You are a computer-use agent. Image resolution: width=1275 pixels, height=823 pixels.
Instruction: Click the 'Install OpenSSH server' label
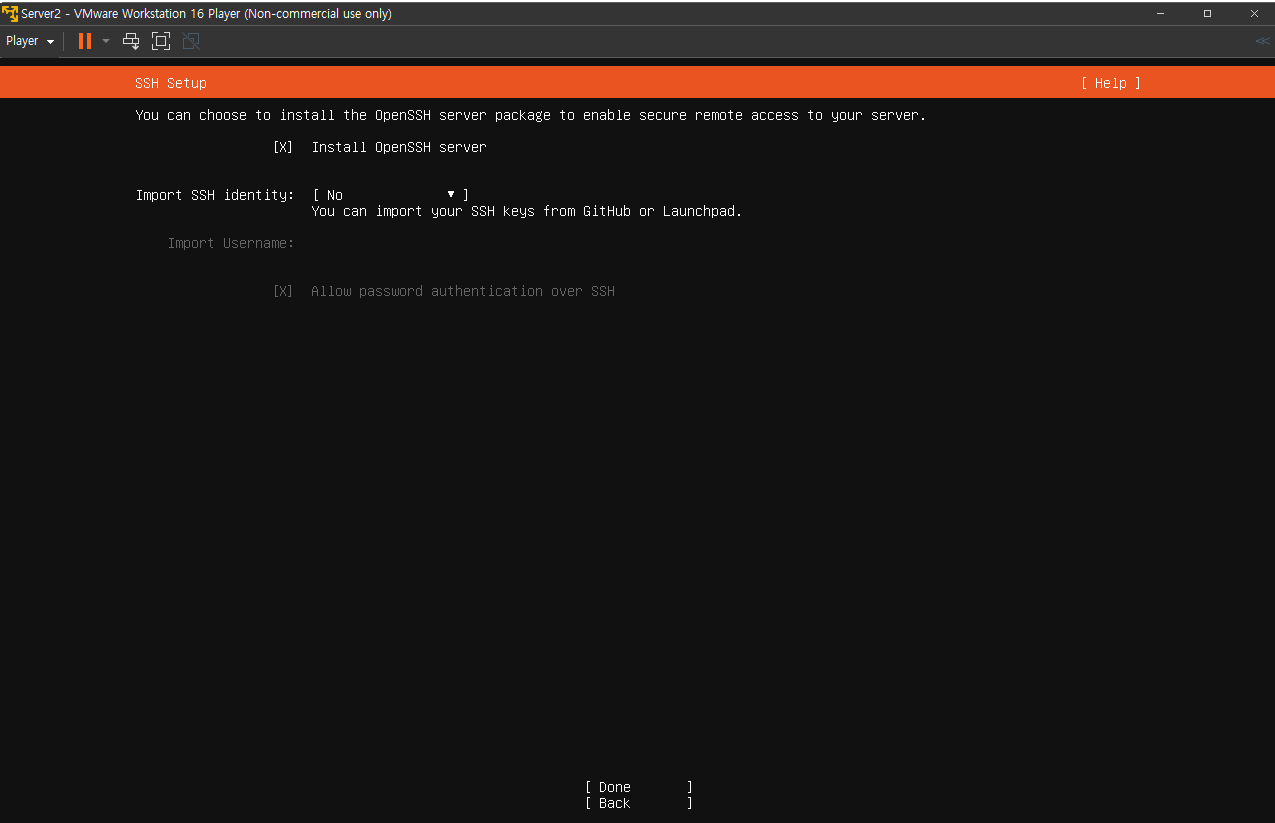pos(399,147)
